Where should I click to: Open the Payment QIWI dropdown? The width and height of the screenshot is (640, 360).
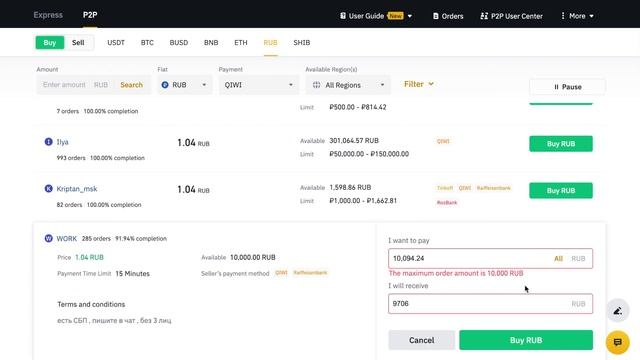pyautogui.click(x=259, y=85)
